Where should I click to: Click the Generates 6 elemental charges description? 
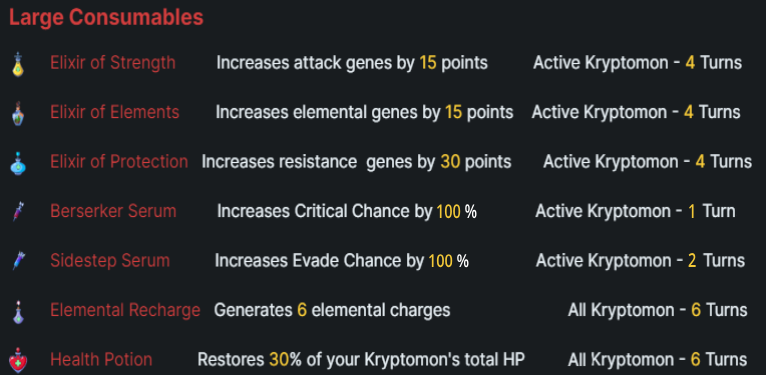click(x=332, y=310)
